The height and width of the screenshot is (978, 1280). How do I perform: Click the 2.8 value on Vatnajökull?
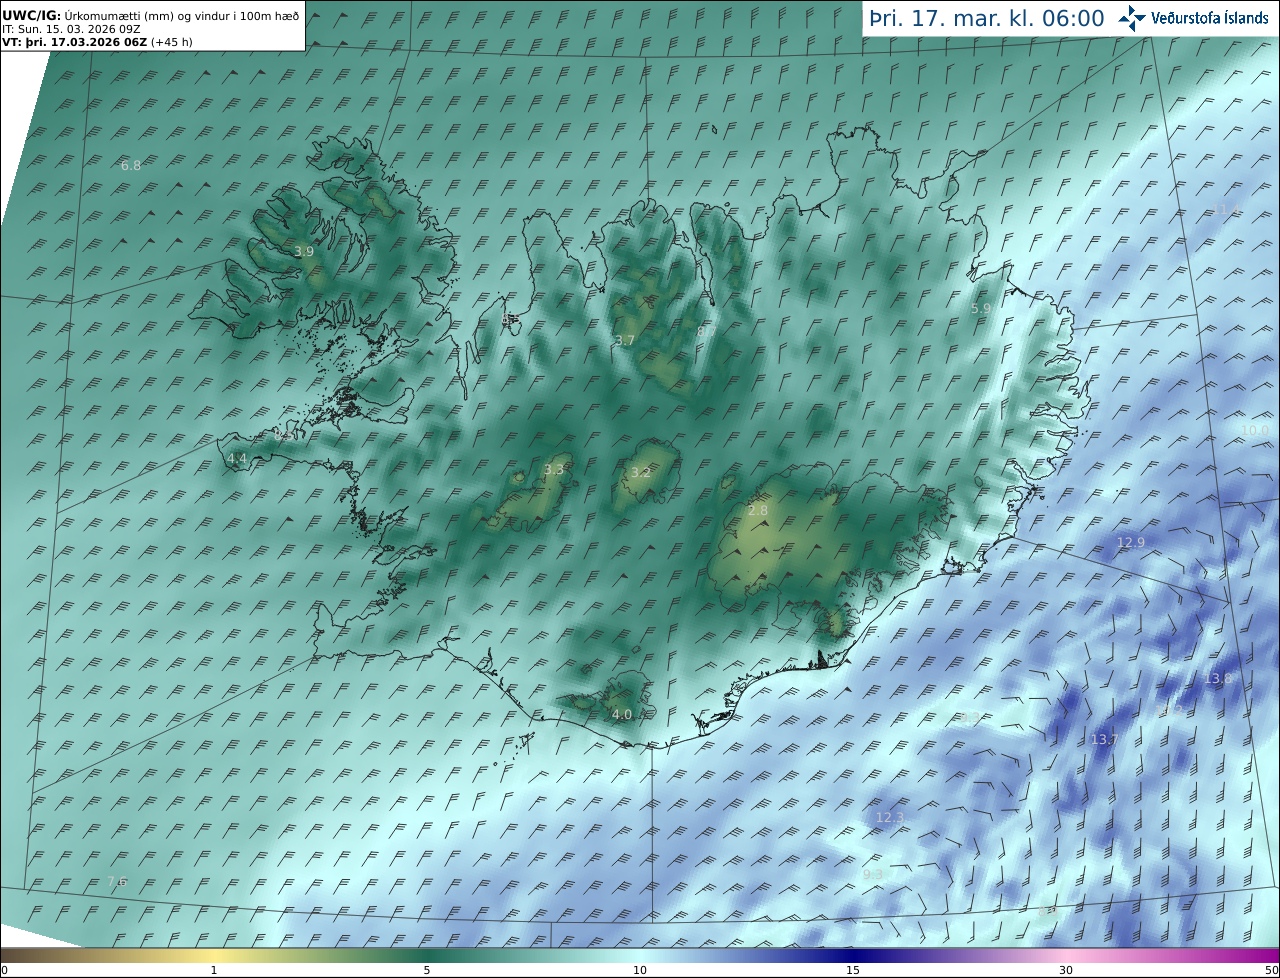[x=758, y=511]
